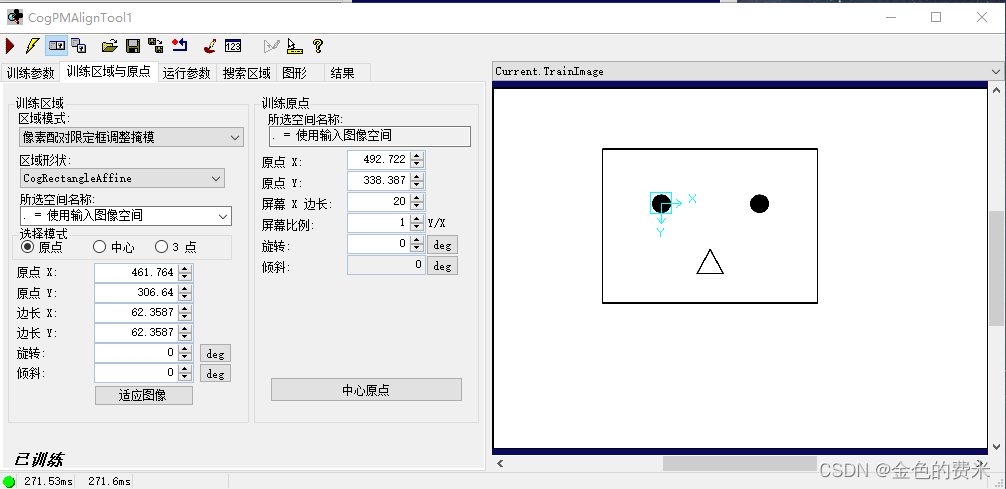Click the 中心原点 button

pos(366,390)
